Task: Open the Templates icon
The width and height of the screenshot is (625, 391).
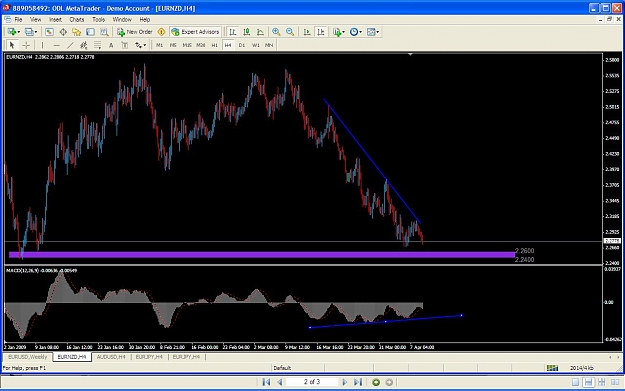Action: [371, 32]
